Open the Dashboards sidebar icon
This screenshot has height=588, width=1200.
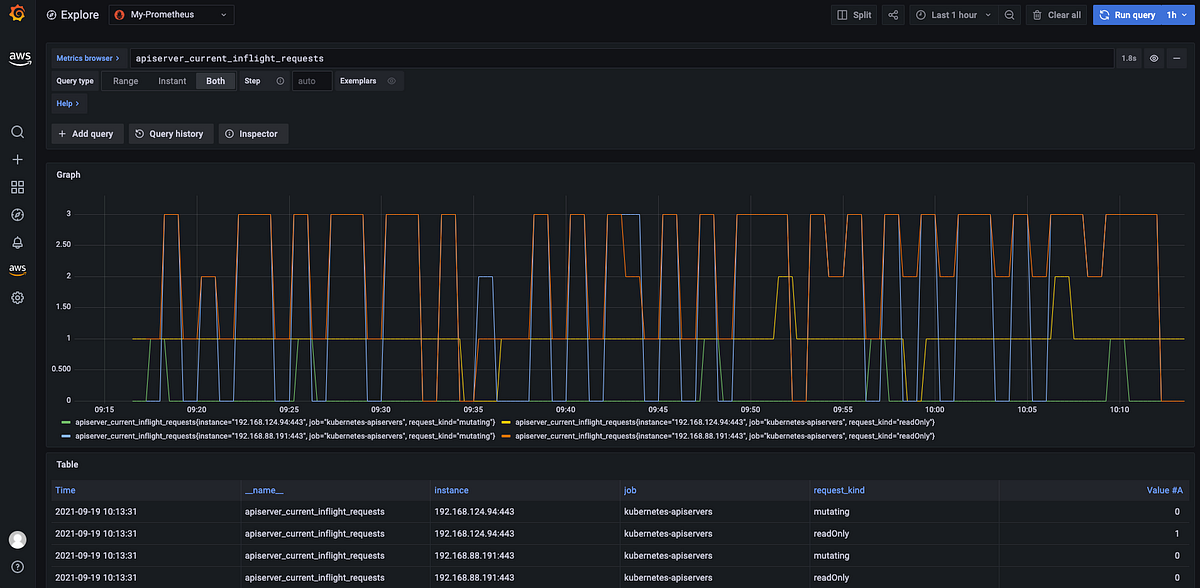(x=17, y=186)
